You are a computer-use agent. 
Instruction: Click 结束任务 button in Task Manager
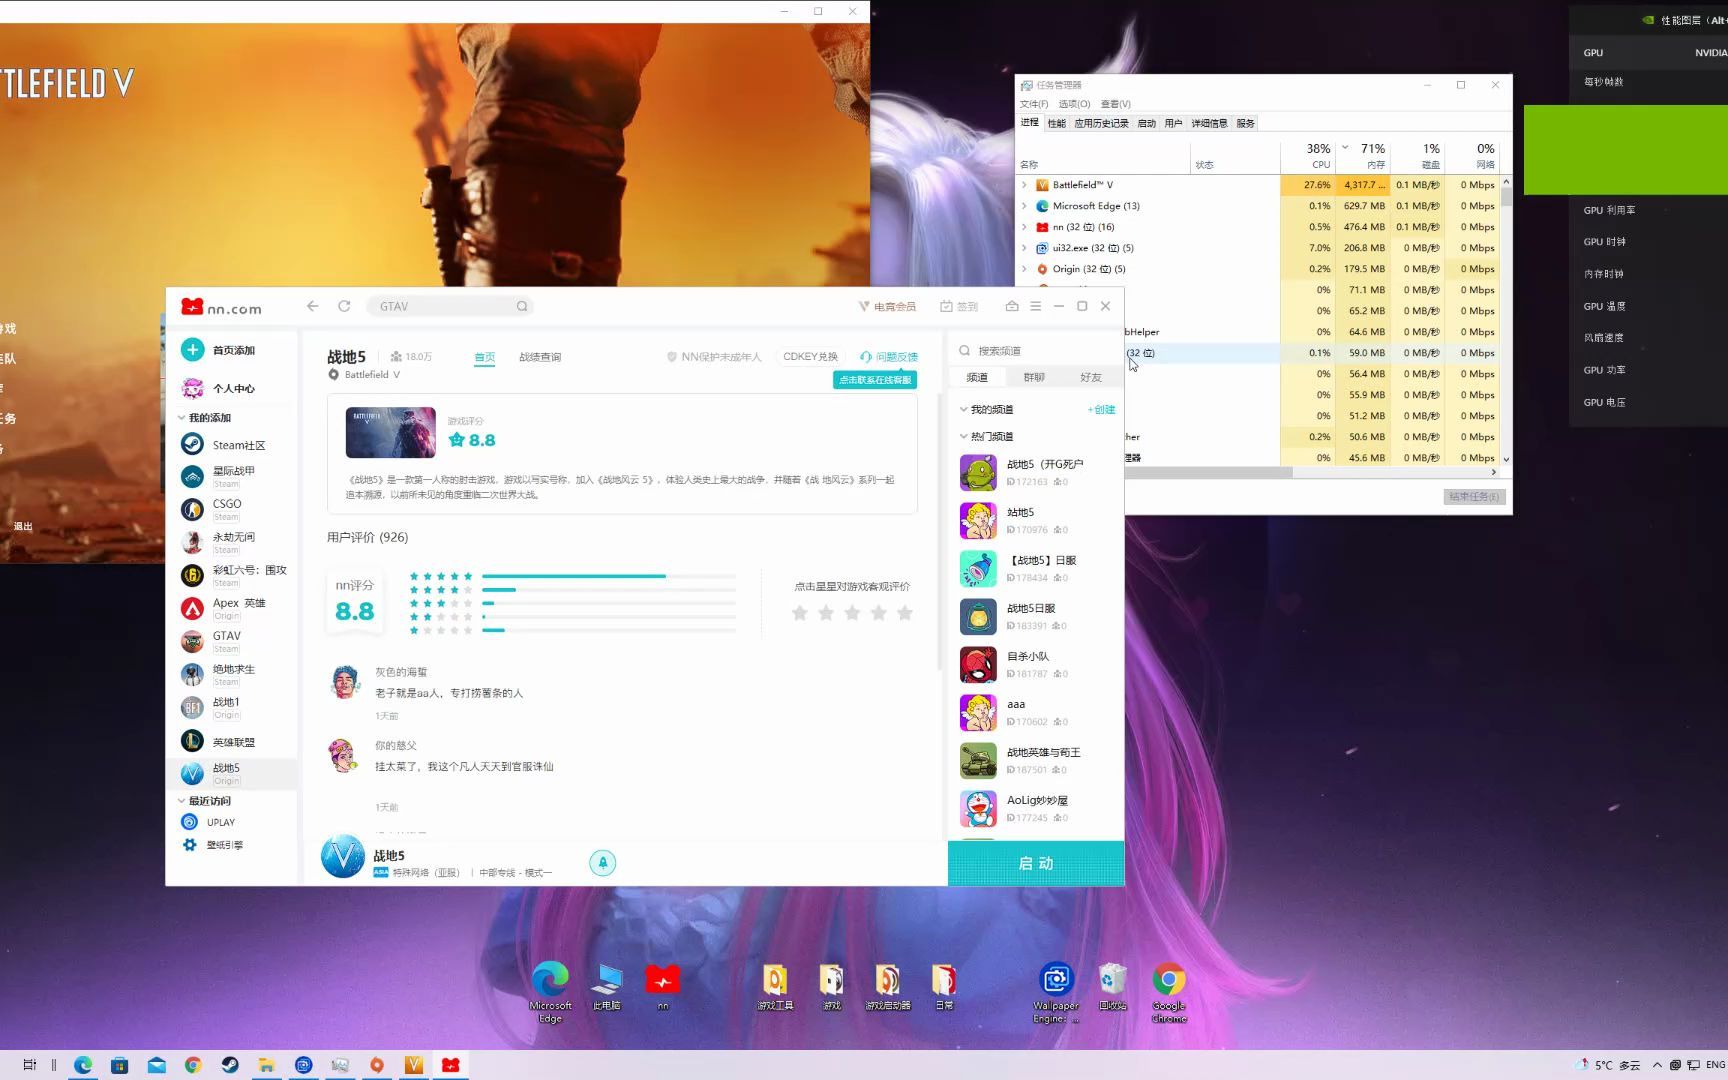click(1474, 497)
